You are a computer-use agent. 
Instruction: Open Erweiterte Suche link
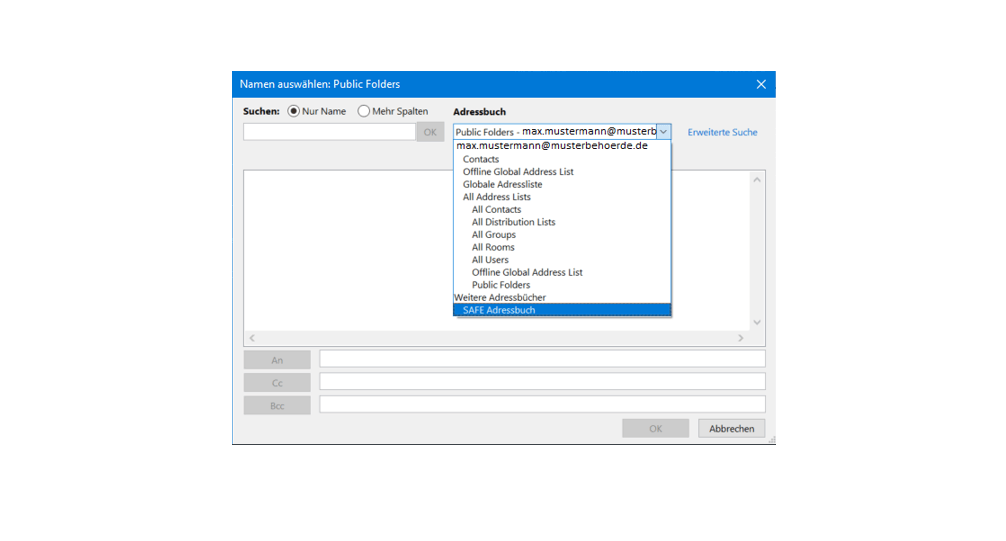point(722,132)
